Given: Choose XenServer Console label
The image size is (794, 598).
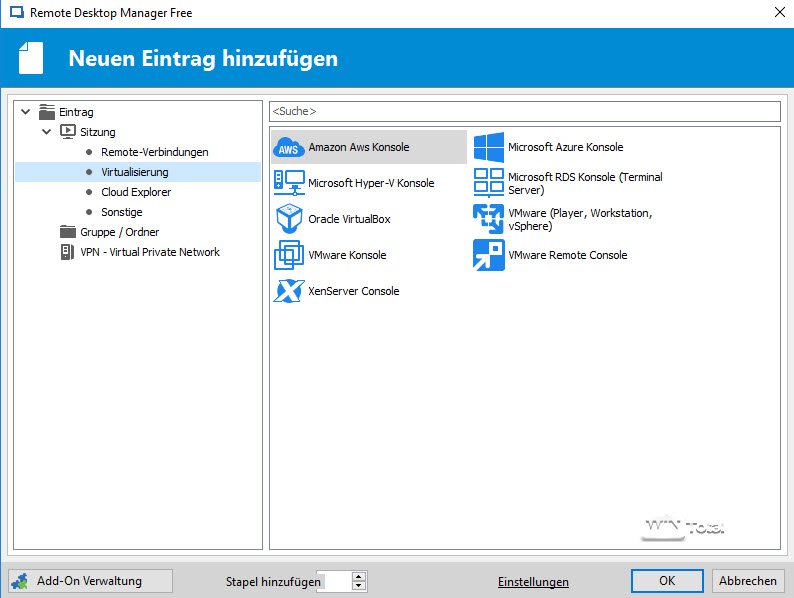Looking at the screenshot, I should pos(354,291).
